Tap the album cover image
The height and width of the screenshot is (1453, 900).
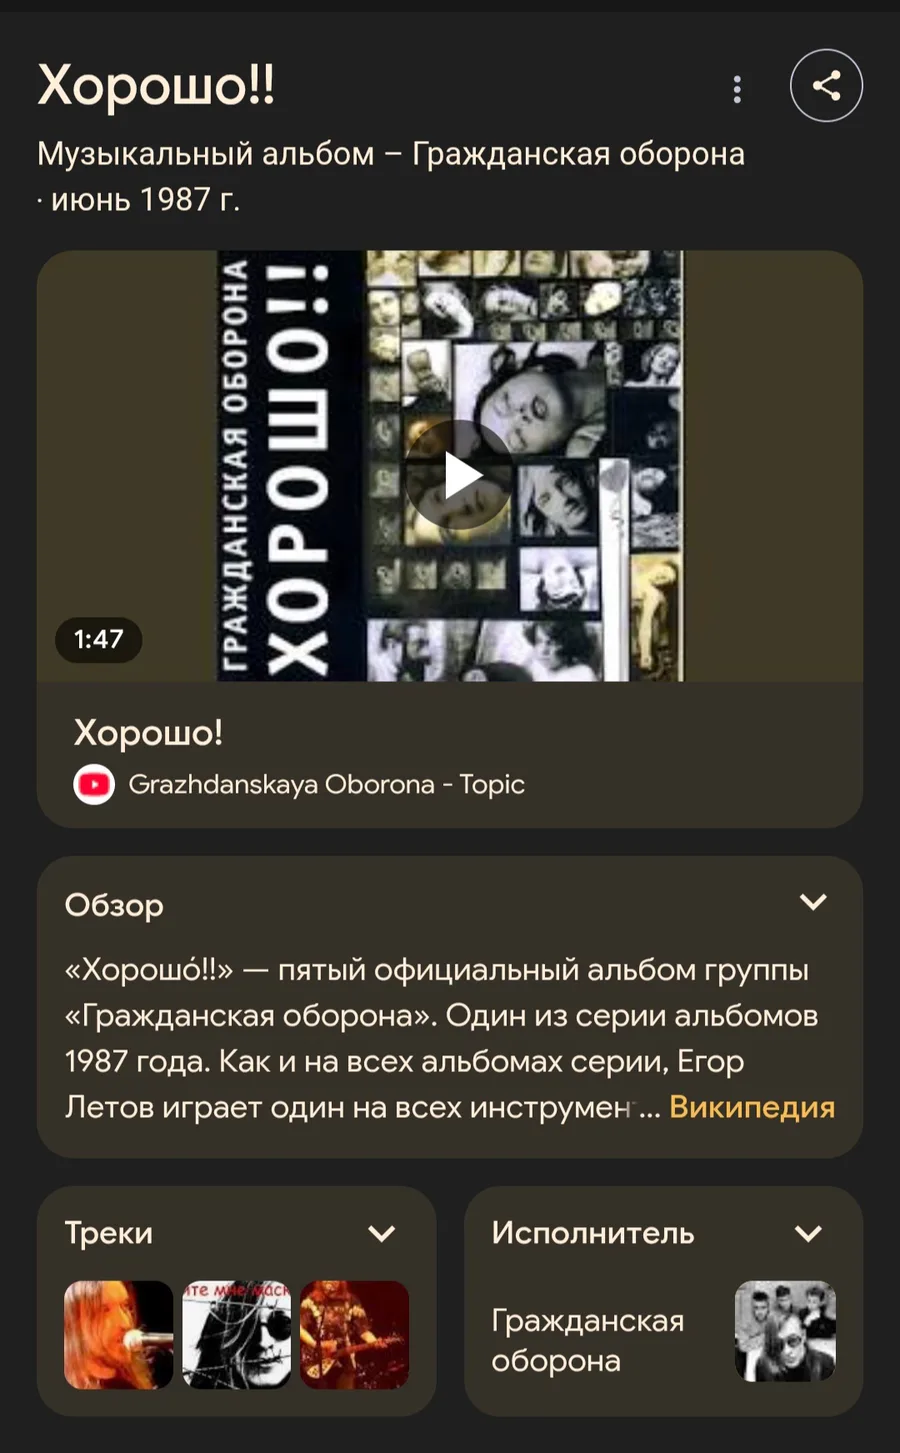point(450,466)
